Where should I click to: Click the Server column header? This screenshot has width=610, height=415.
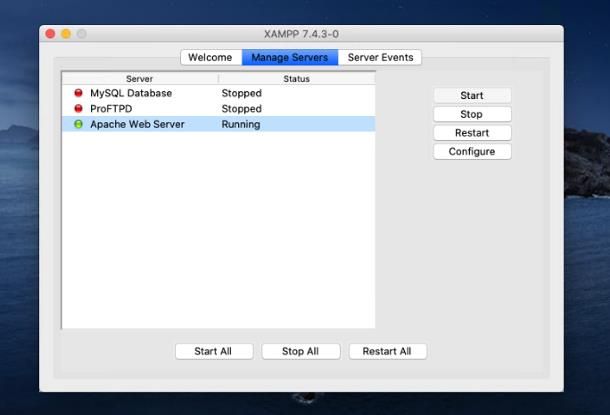(x=140, y=79)
